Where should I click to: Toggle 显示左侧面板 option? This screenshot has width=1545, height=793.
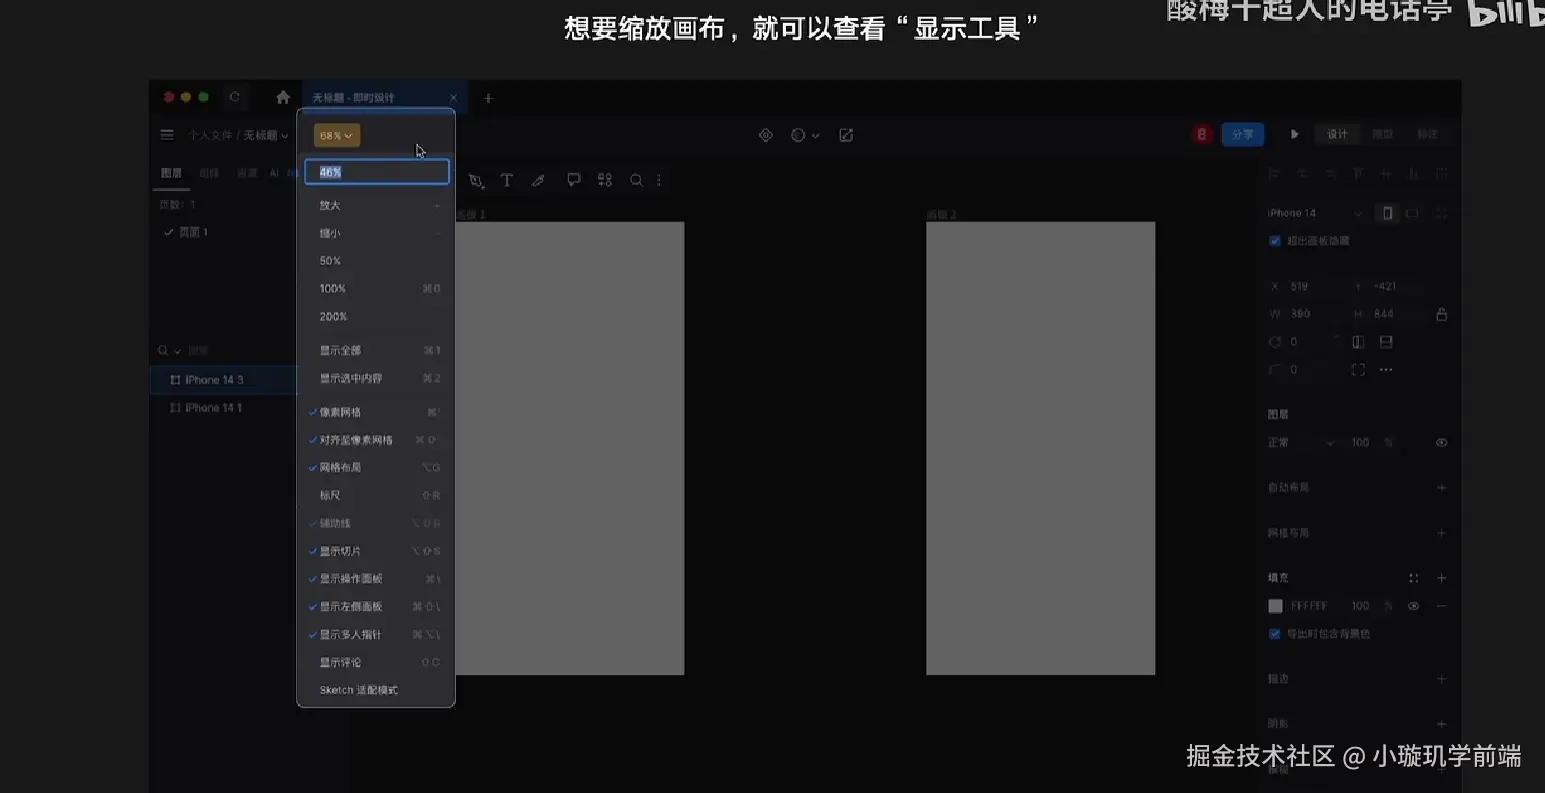(376, 606)
